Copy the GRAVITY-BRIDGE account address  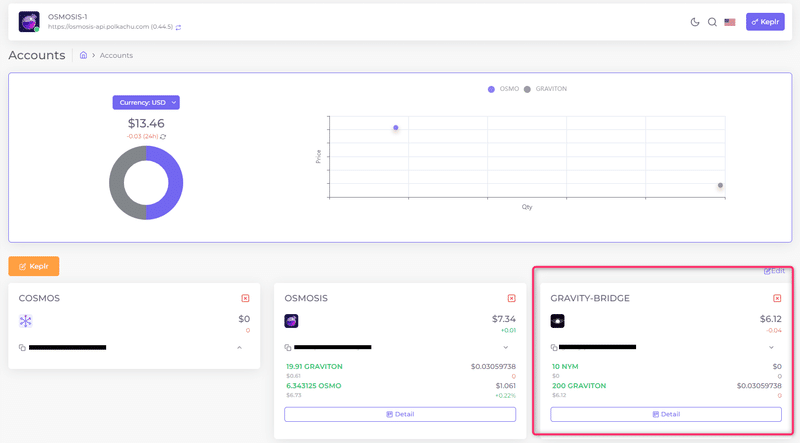[x=554, y=348]
